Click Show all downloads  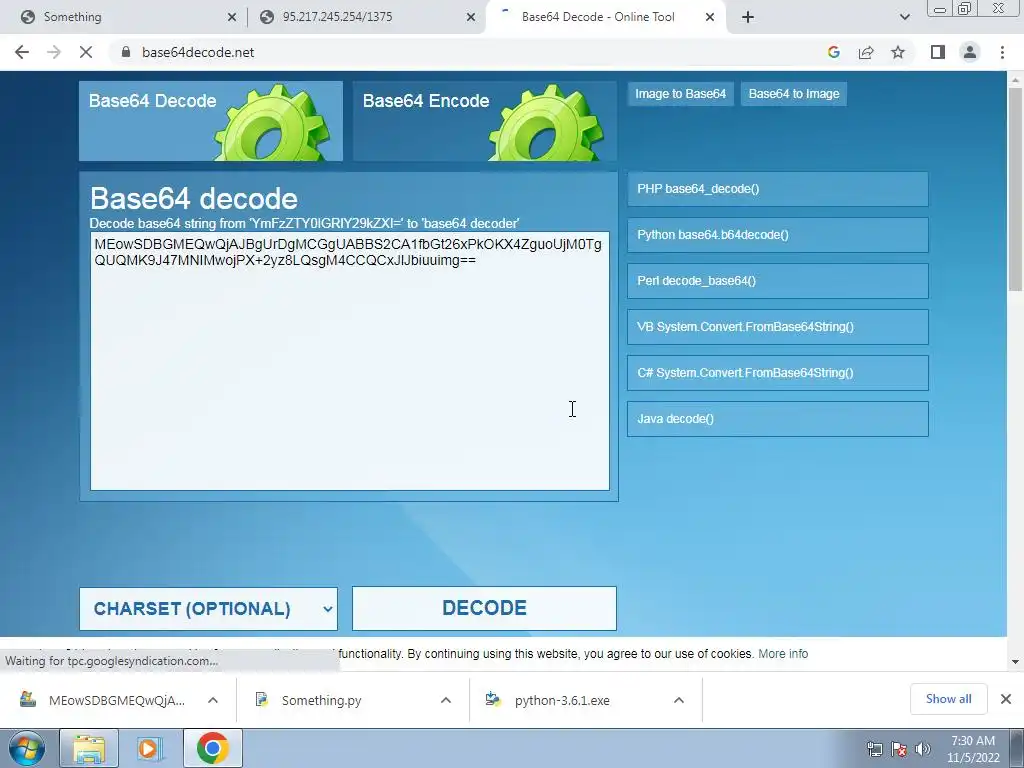pos(948,699)
